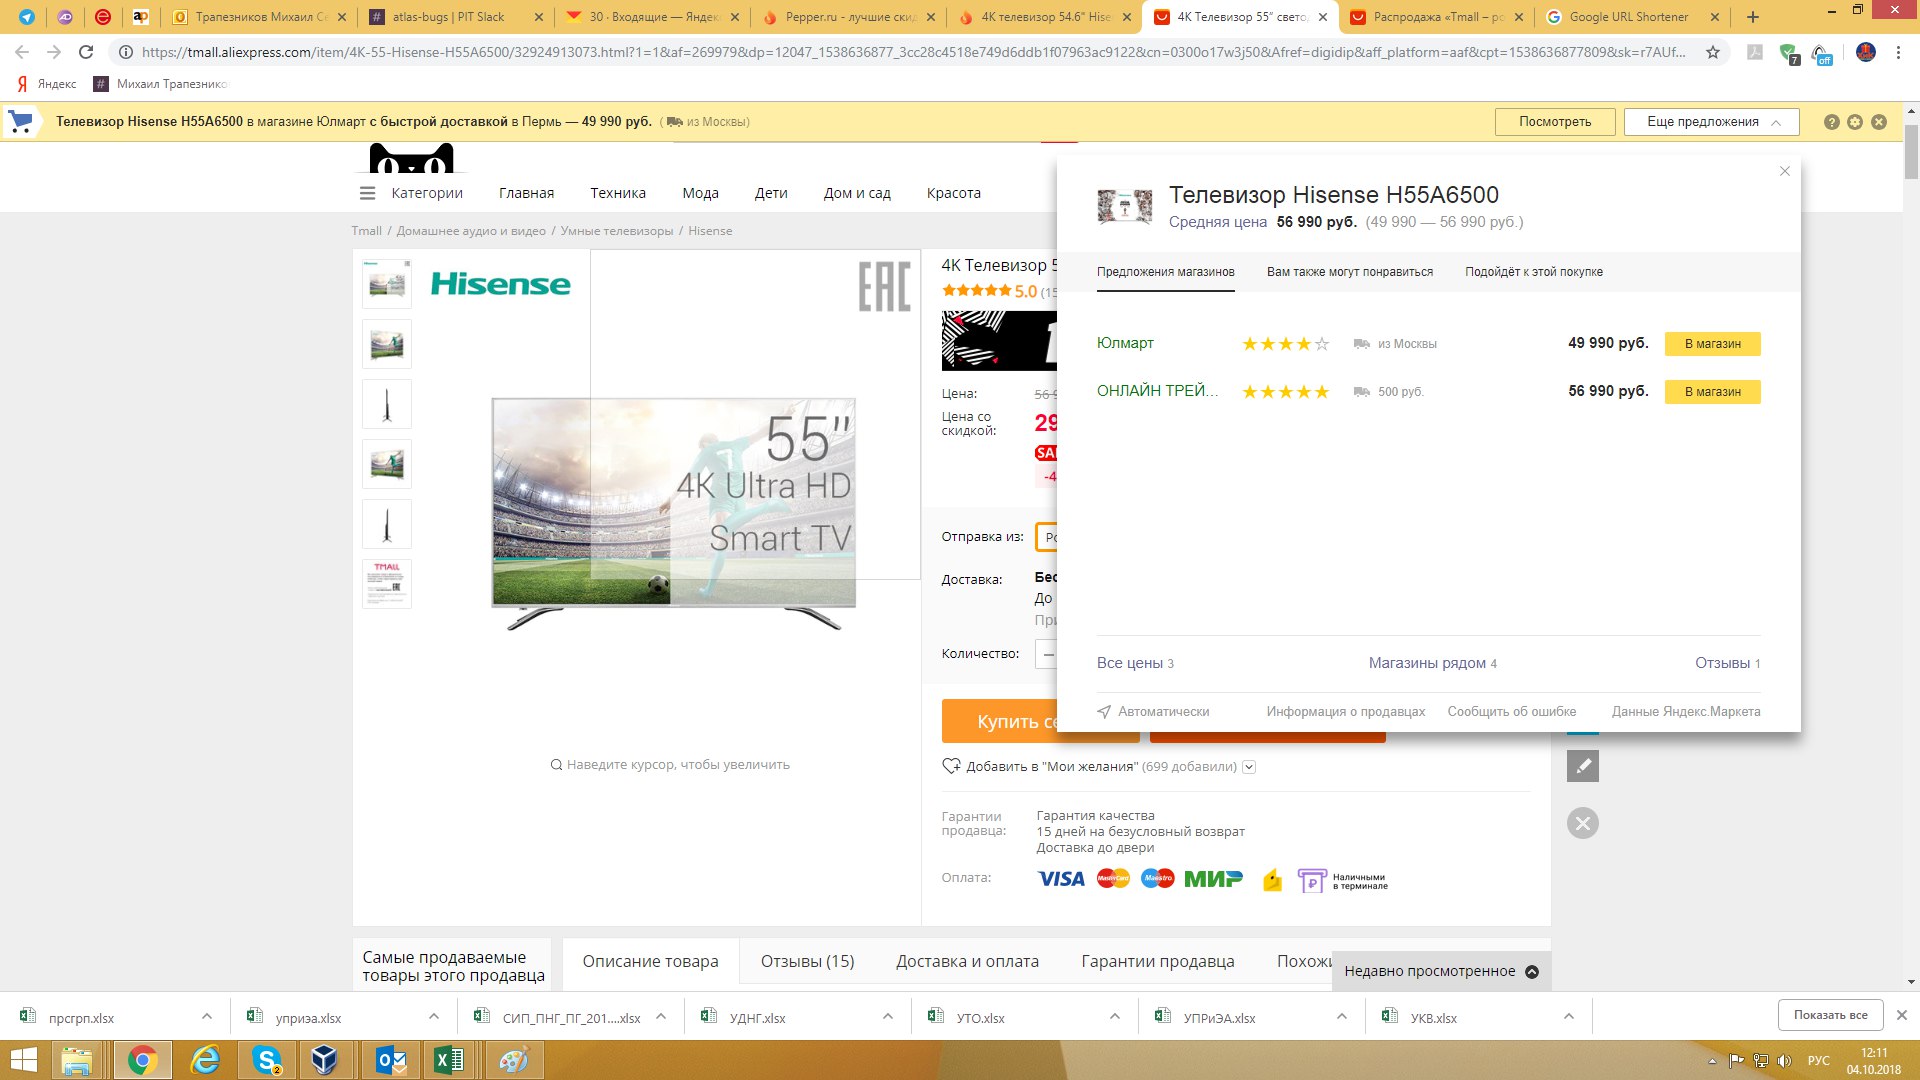Screen dimensions: 1920x1080
Task: Select Вам также могут понравиться tab
Action: point(1349,272)
